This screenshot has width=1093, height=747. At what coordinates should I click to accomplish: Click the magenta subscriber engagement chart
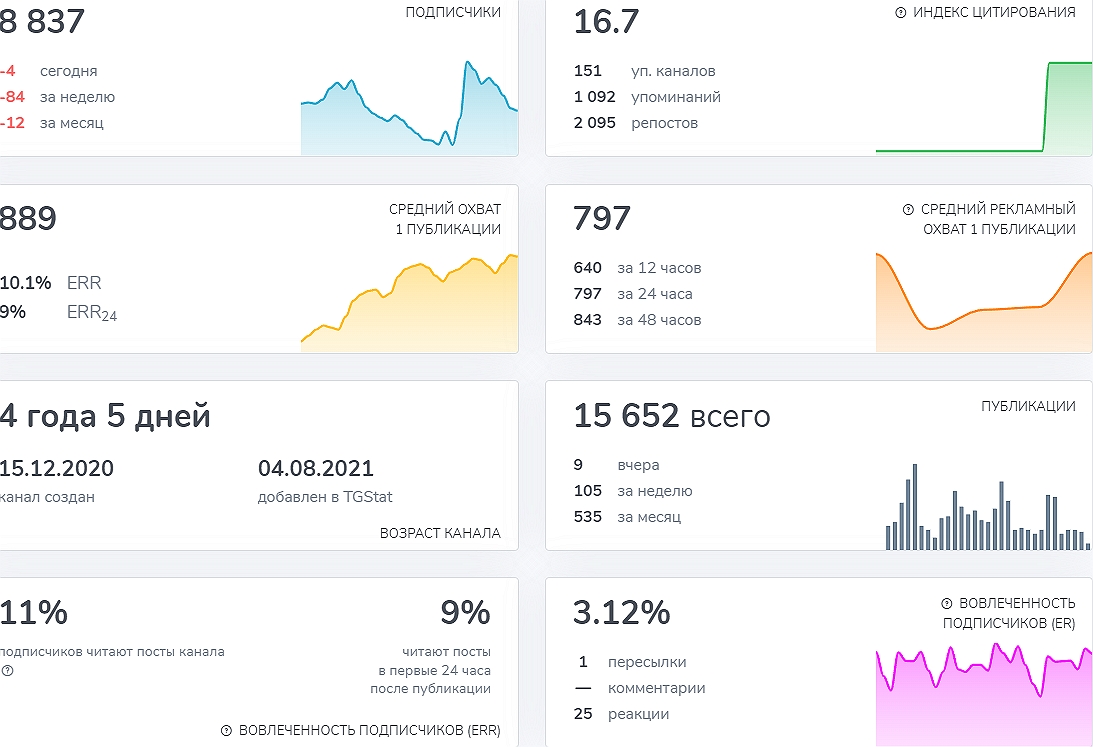tap(983, 690)
